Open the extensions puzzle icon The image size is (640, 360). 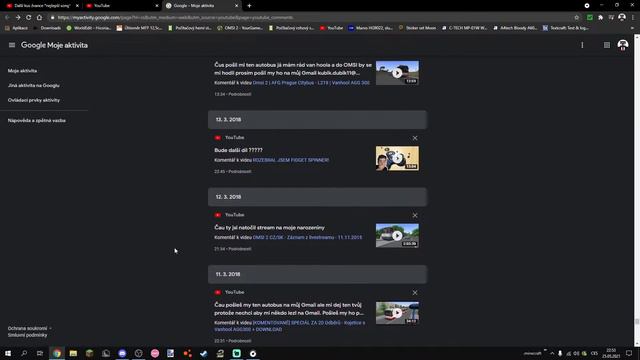point(600,18)
